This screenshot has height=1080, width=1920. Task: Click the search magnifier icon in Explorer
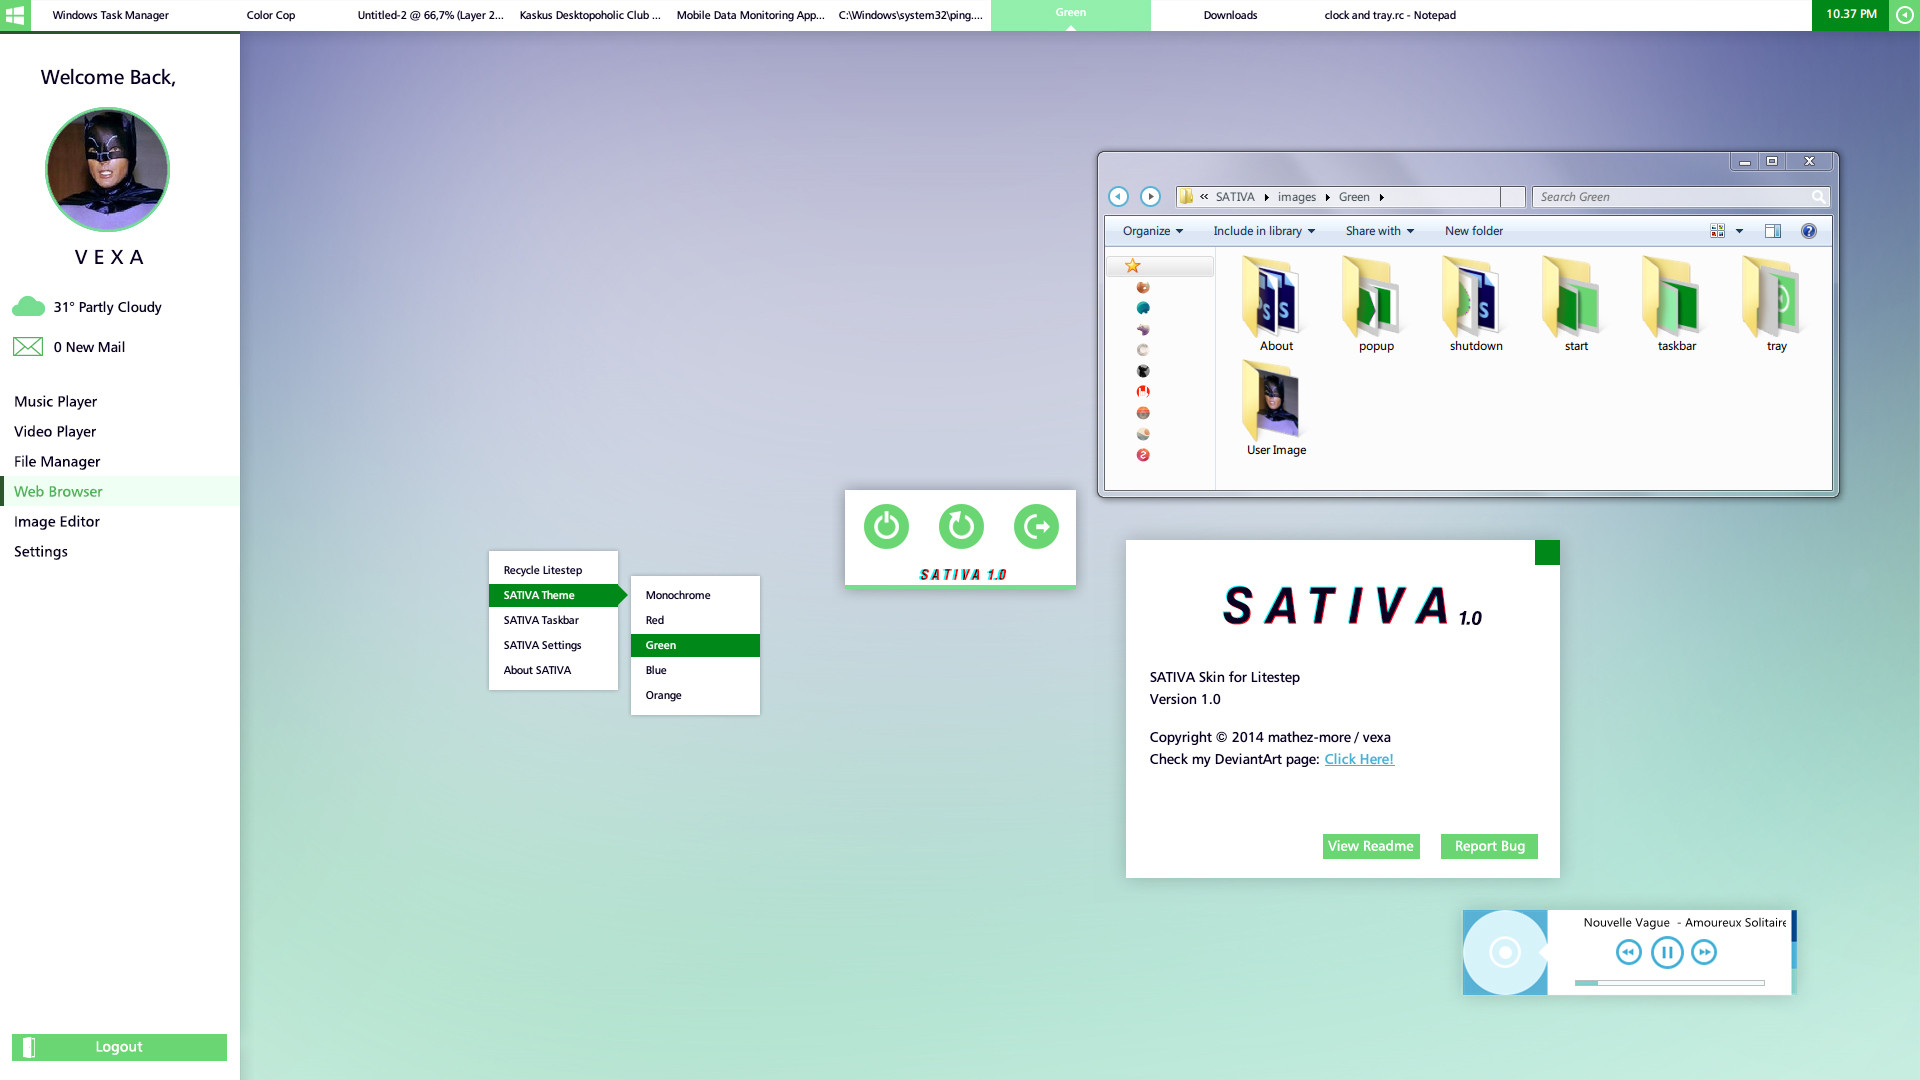(x=1818, y=197)
